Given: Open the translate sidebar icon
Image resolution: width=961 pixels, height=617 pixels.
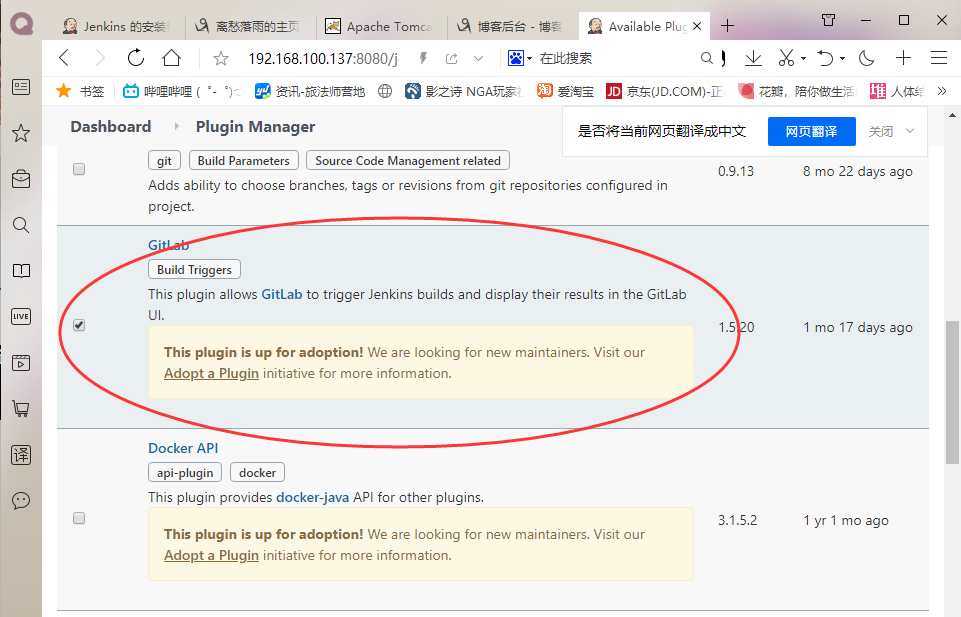Looking at the screenshot, I should click(x=21, y=455).
